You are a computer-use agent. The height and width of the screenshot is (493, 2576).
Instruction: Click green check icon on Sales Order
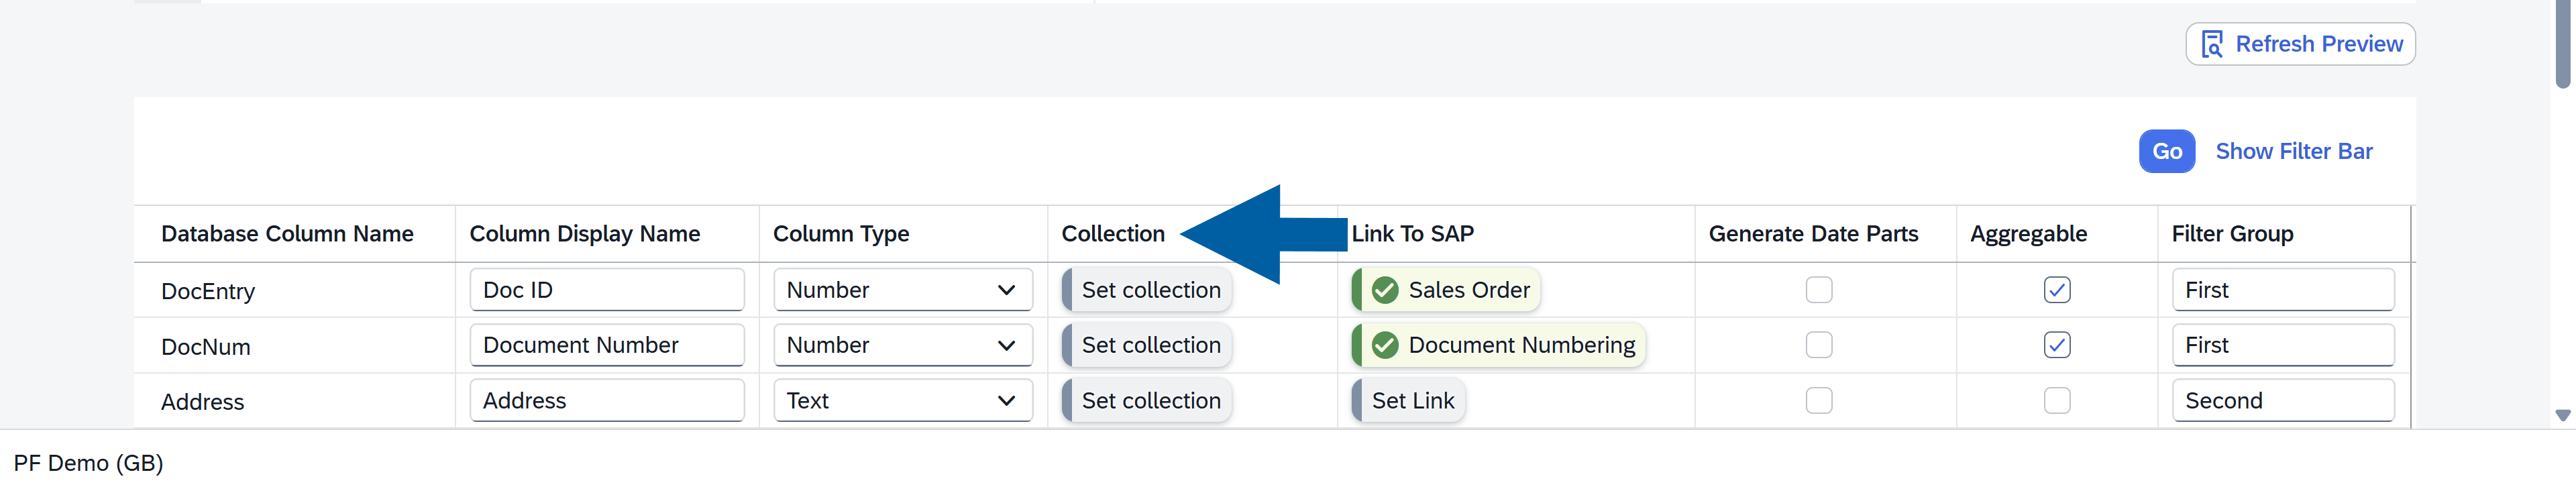[x=1384, y=290]
